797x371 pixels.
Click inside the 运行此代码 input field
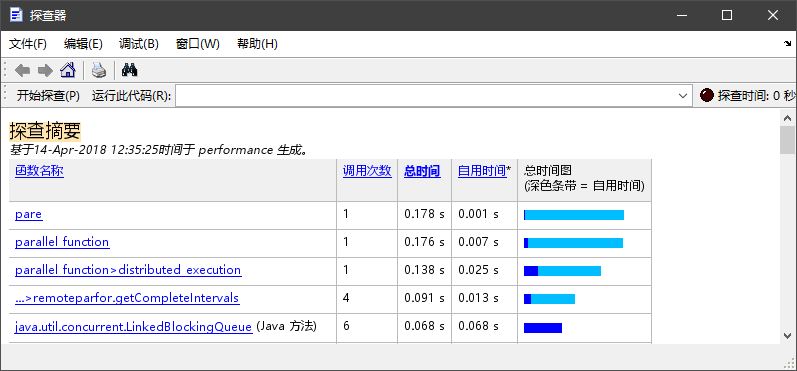click(425, 96)
